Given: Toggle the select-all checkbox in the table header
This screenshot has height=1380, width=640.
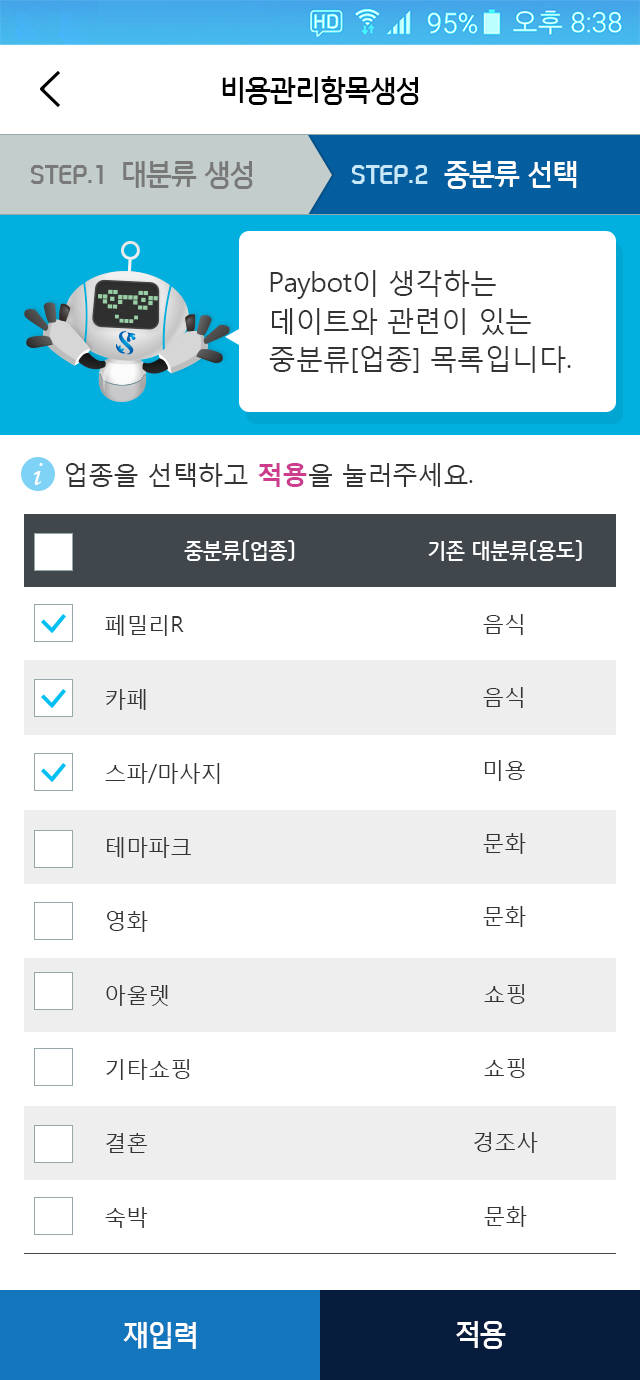Looking at the screenshot, I should (53, 550).
